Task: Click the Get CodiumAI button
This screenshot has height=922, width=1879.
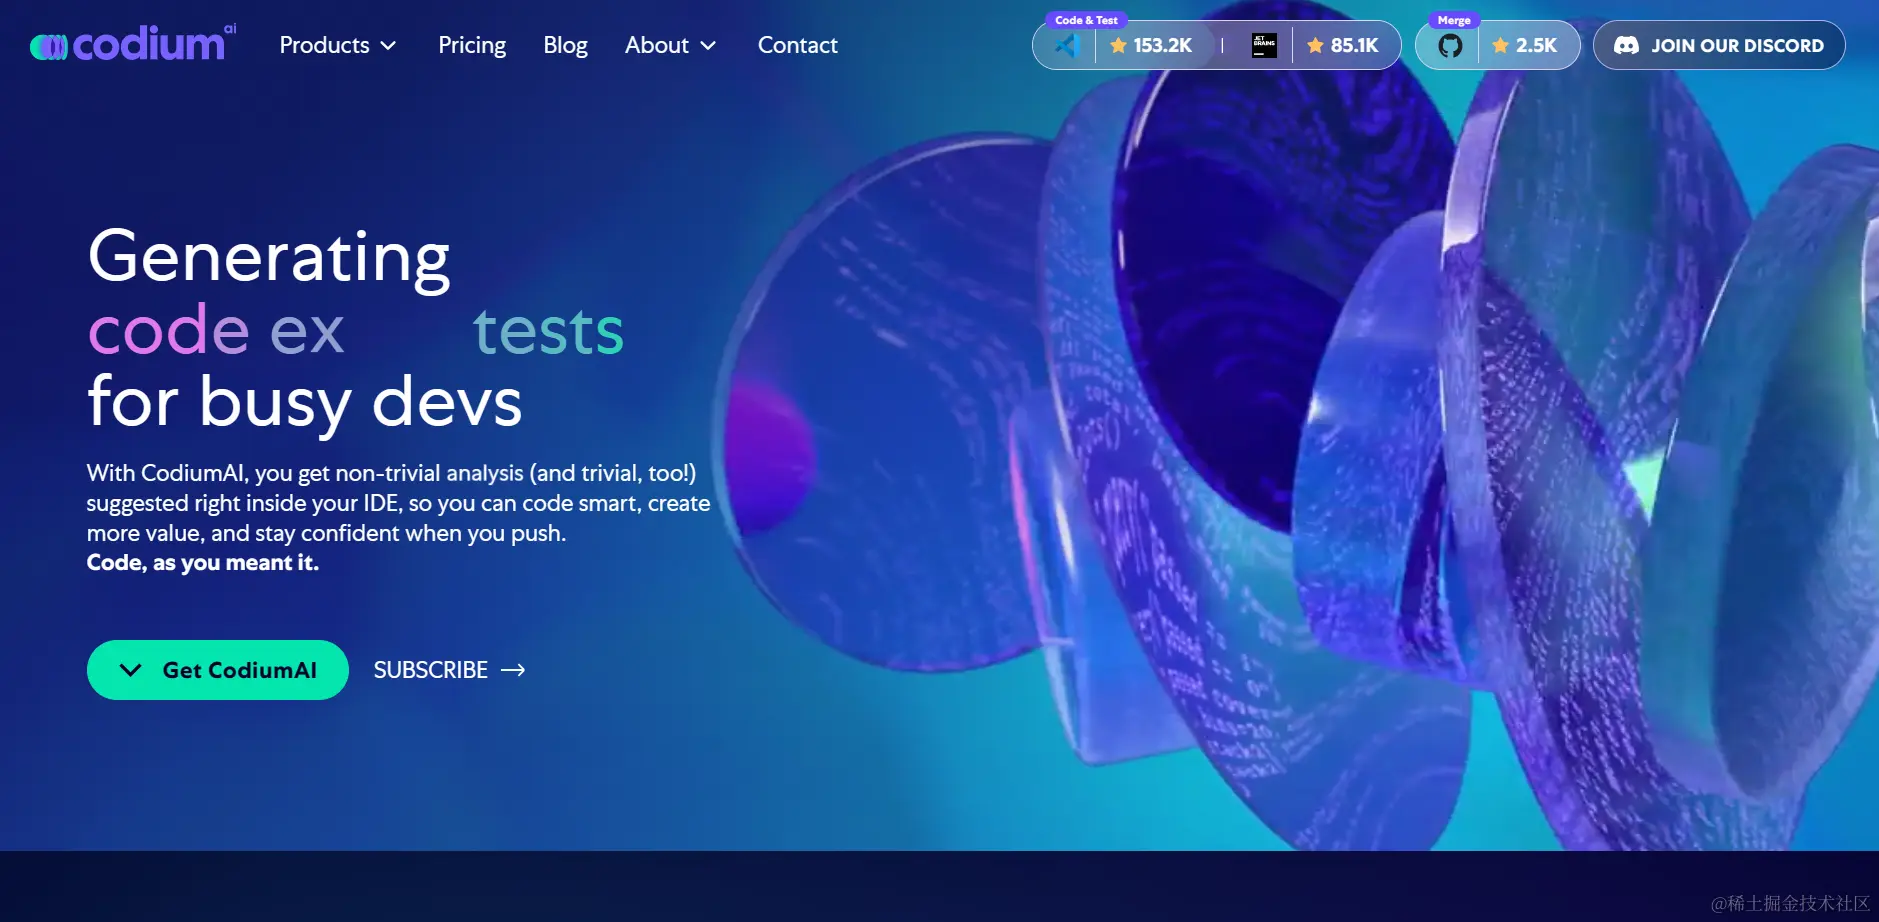Action: tap(218, 670)
